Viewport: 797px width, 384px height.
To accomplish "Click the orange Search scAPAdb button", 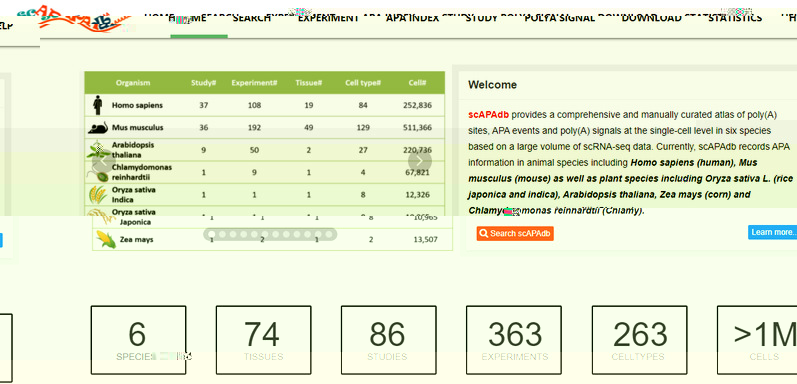I will [515, 233].
